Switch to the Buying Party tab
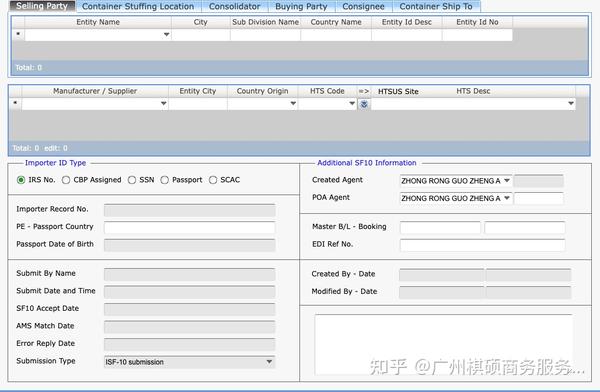 tap(301, 7)
